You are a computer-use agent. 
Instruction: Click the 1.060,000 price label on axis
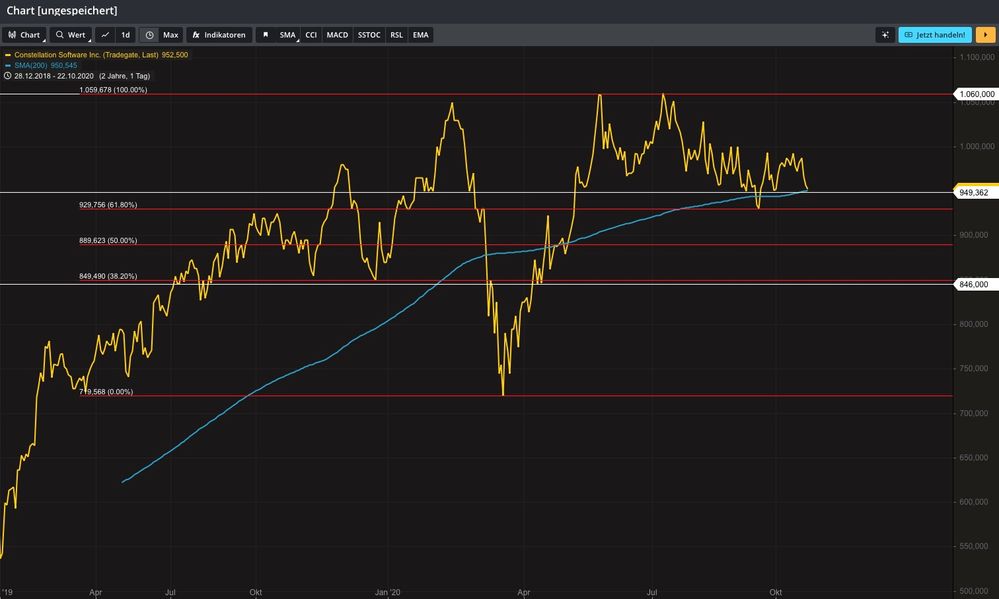click(975, 94)
